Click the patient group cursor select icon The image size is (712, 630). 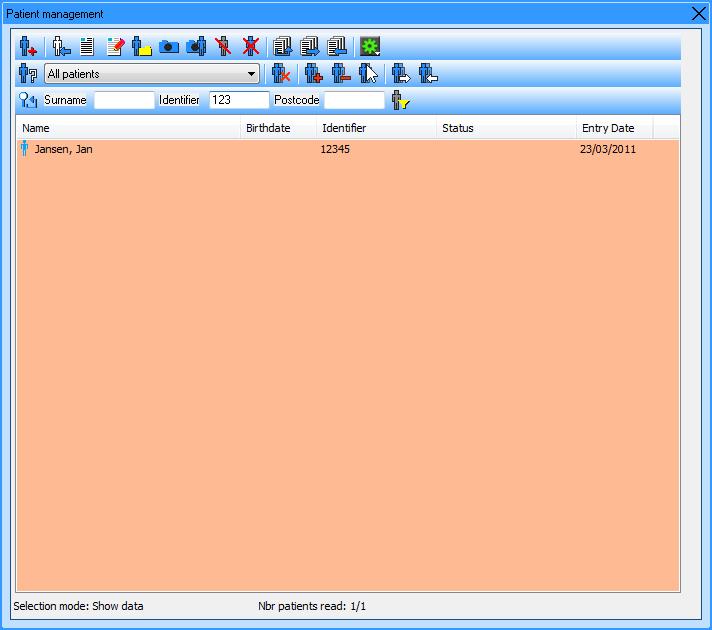pos(368,74)
